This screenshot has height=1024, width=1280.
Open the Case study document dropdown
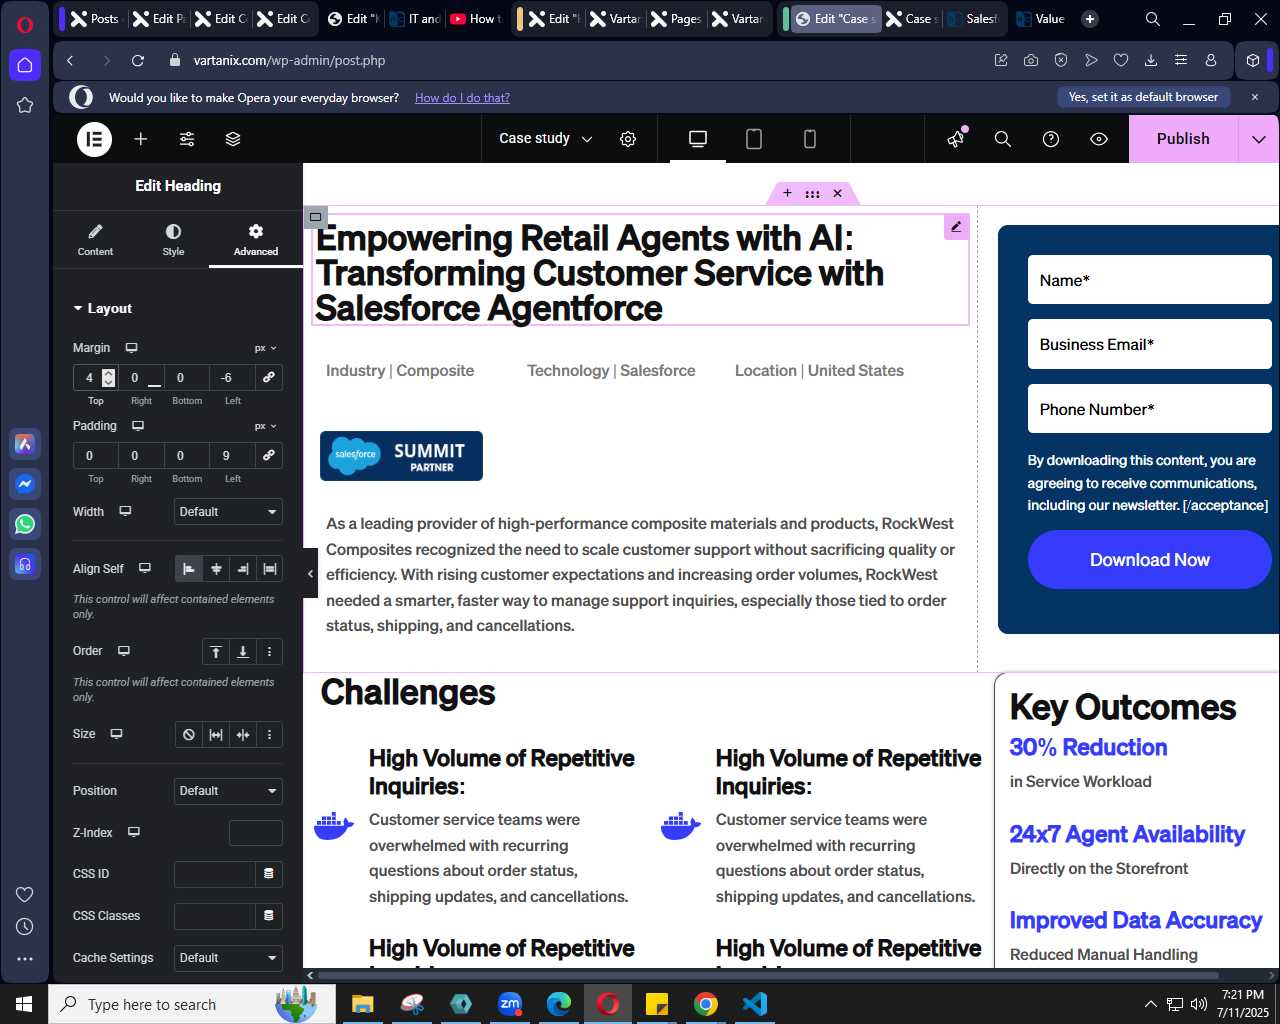point(546,139)
